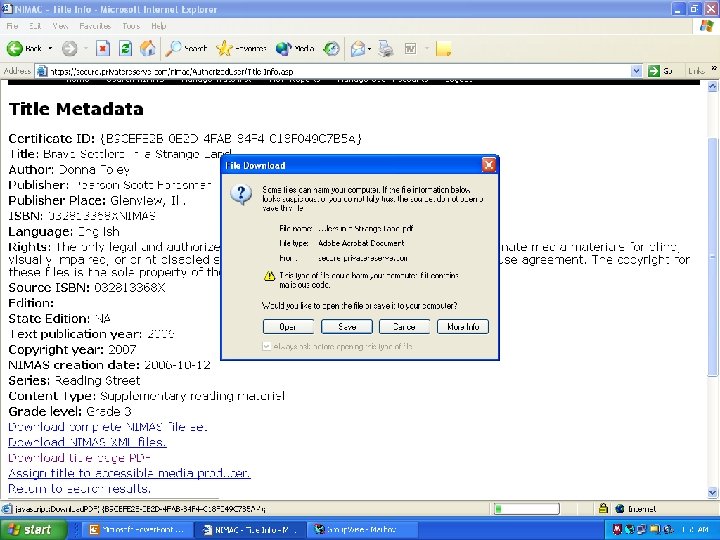Click the padlock security icon in status bar

point(603,508)
